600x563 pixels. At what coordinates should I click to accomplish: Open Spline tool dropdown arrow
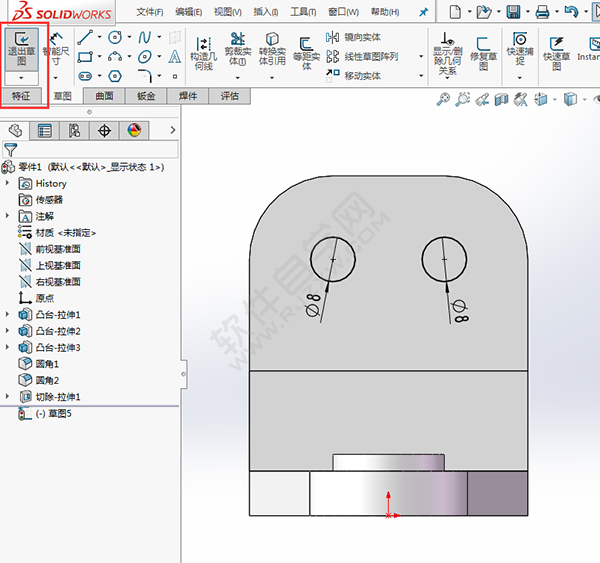[x=159, y=37]
